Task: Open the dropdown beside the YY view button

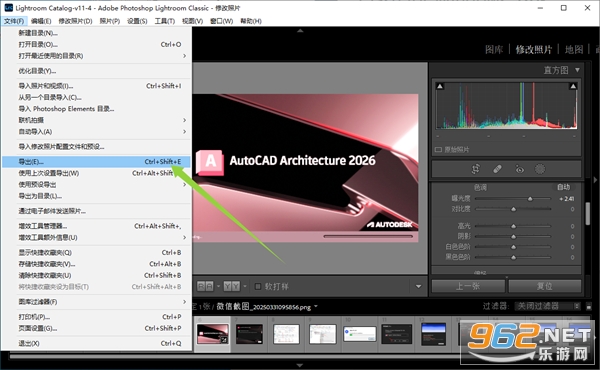Action: 245,286
